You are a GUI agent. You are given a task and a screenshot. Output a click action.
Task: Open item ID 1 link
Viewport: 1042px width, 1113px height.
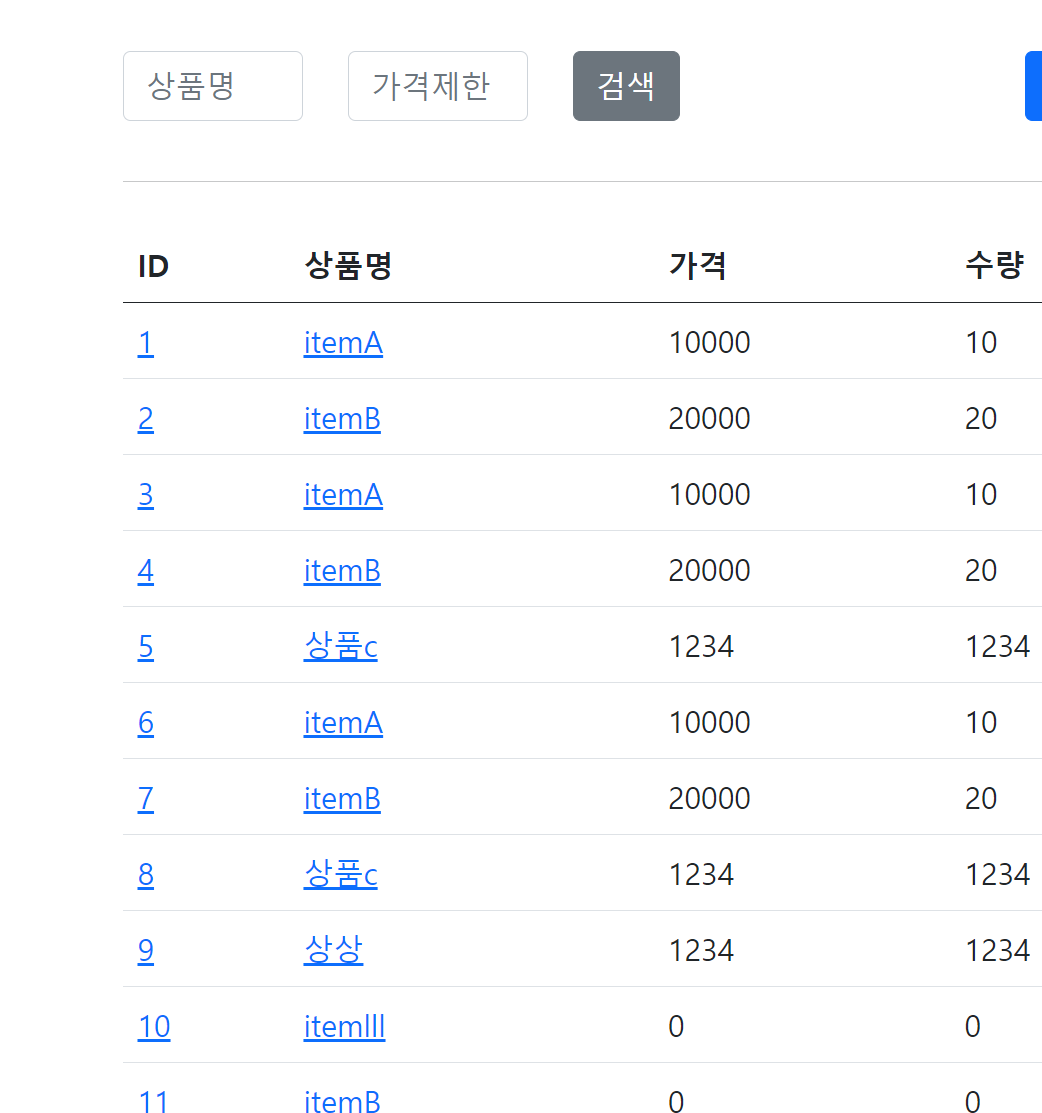coord(146,343)
